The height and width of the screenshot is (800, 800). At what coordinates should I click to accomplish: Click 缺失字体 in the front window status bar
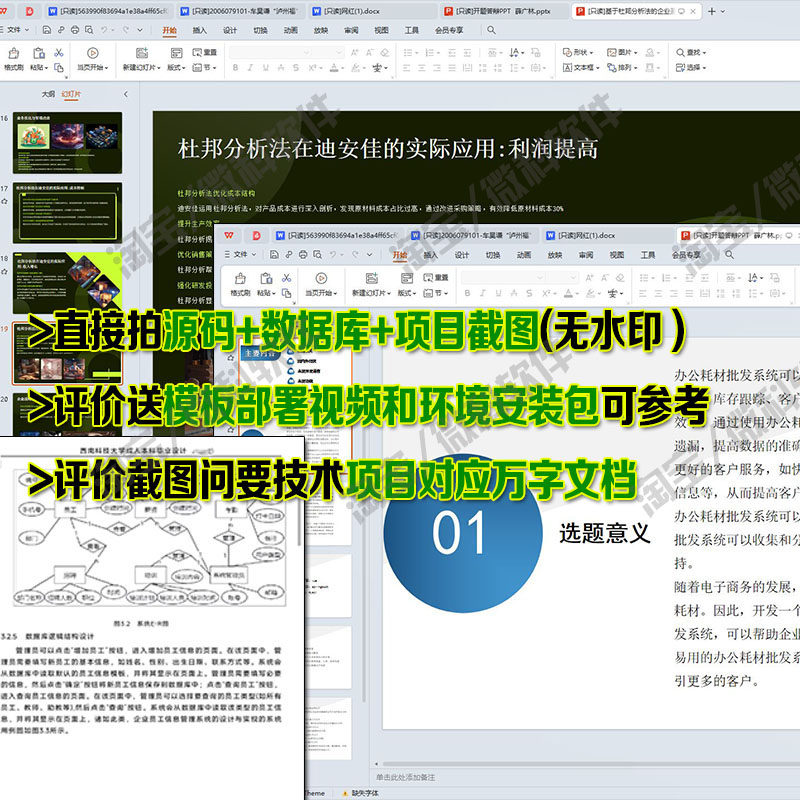tap(360, 793)
